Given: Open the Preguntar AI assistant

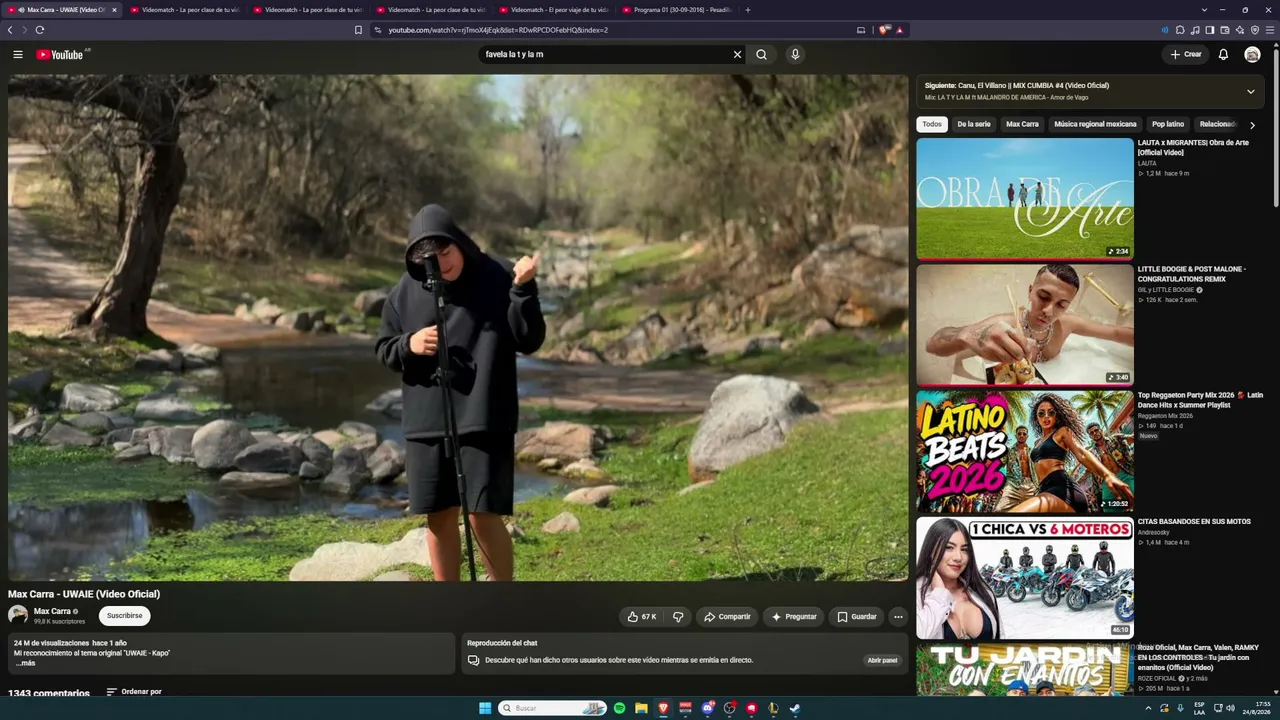Looking at the screenshot, I should click(x=794, y=617).
